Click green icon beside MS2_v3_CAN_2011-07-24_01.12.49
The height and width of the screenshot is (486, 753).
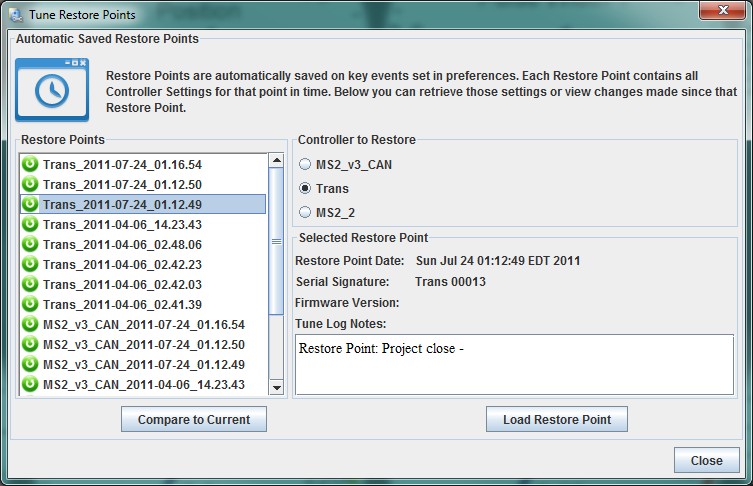(x=30, y=364)
